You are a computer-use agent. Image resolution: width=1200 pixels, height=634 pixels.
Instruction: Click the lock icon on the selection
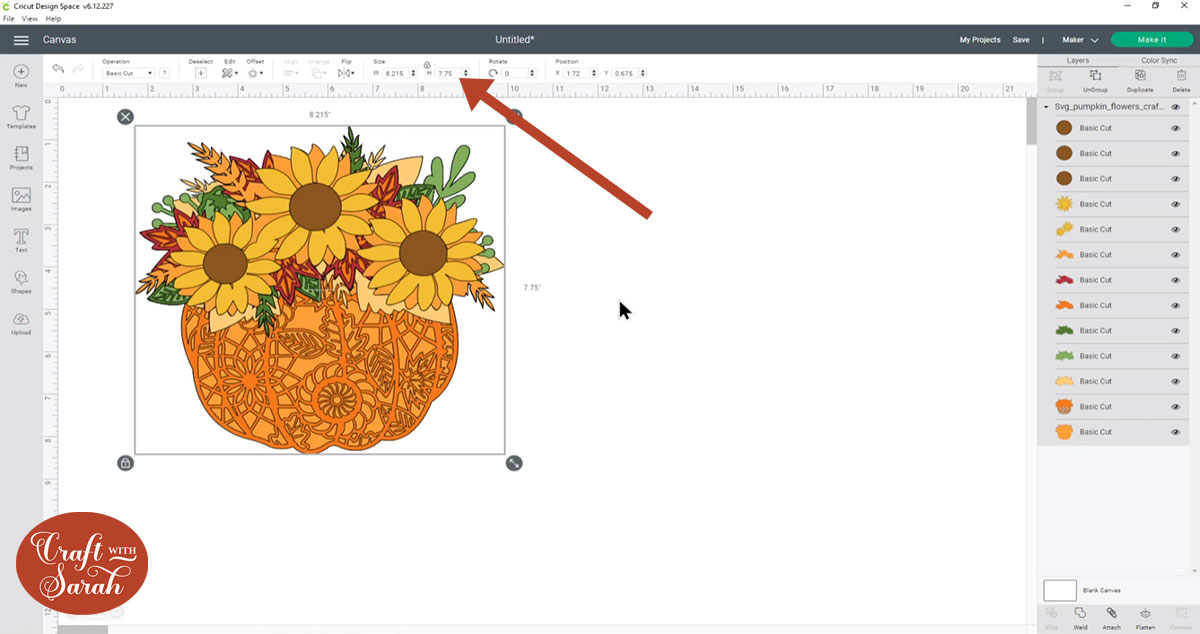pyautogui.click(x=125, y=462)
